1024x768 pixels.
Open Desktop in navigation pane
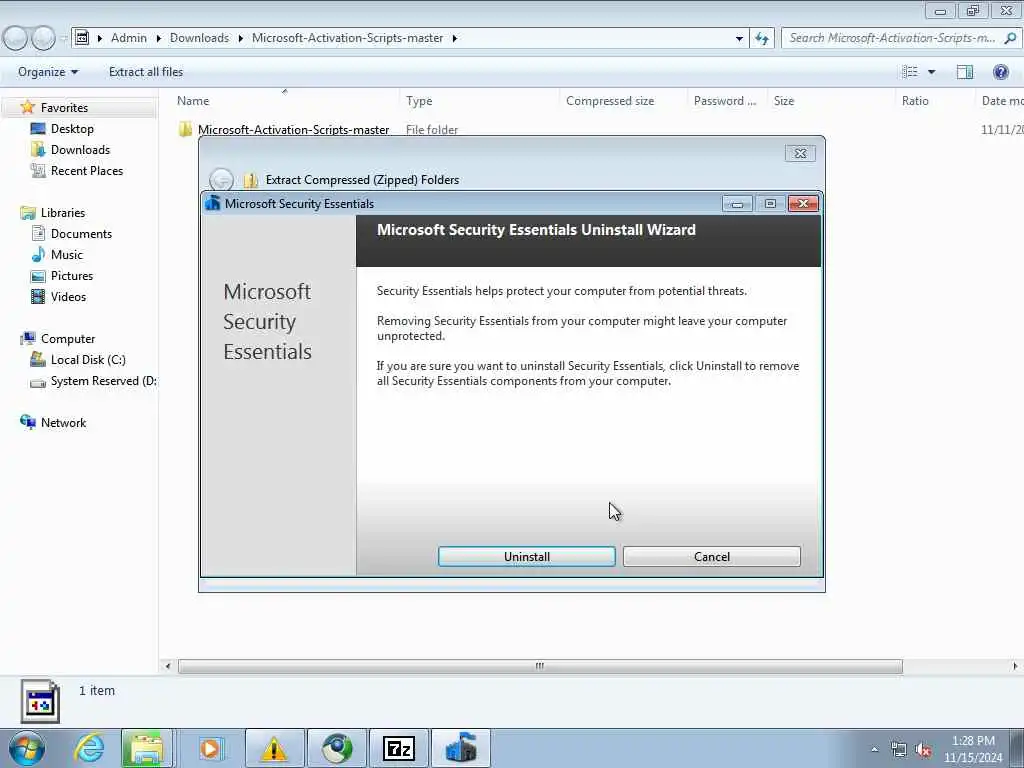(72, 129)
